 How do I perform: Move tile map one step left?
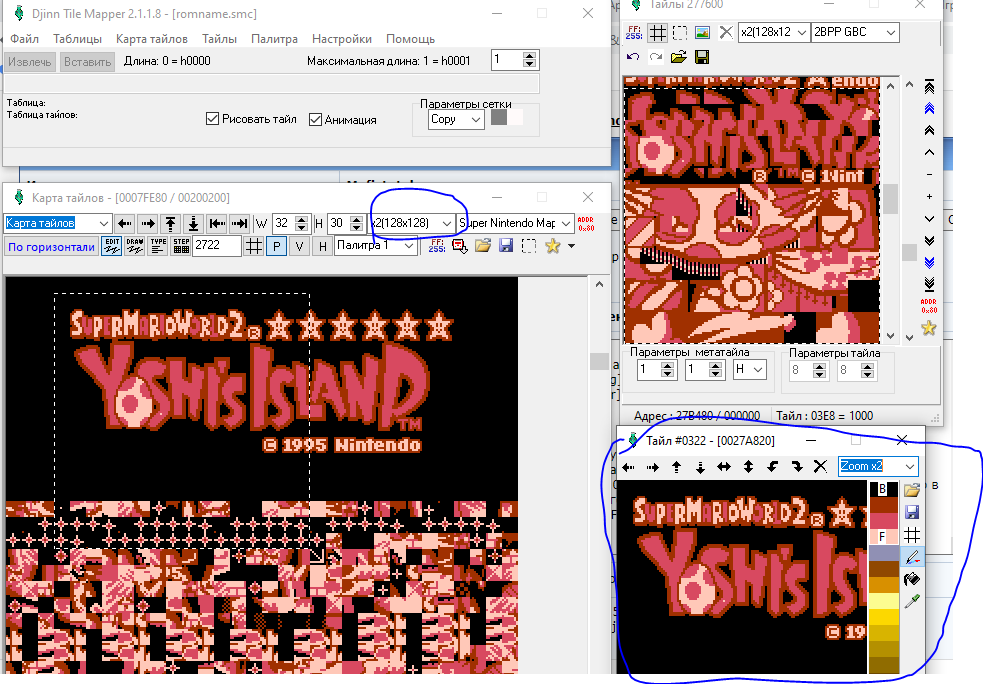pos(125,223)
